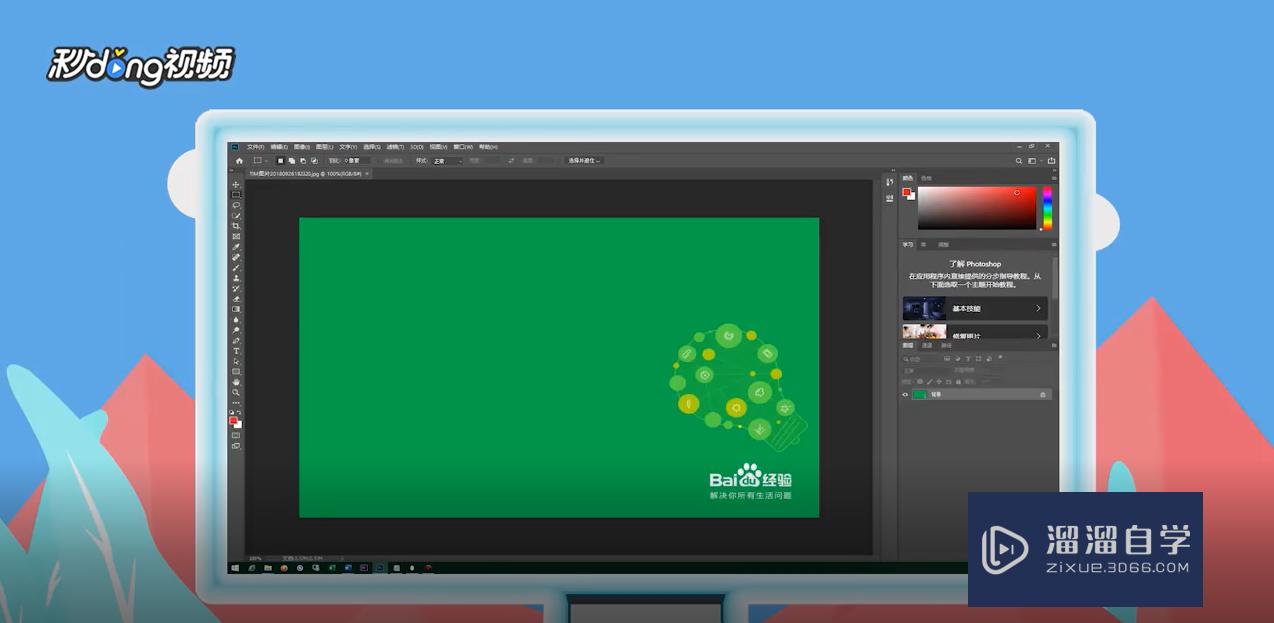Click the foreground red color swatch in toolbox
Viewport: 1274px width, 623px height.
(234, 420)
